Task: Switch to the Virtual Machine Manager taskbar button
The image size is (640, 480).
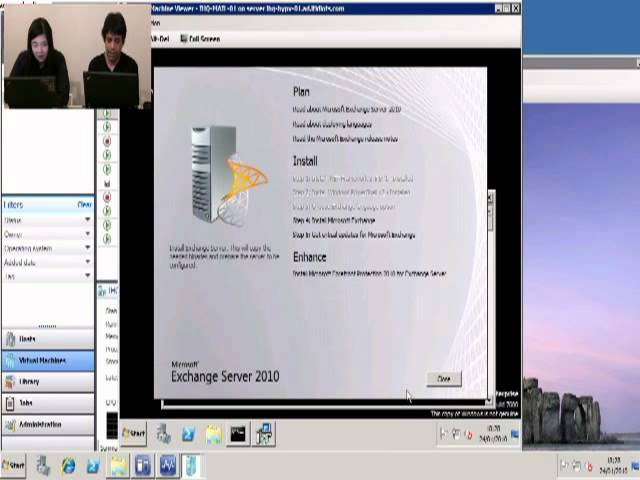Action: coord(143,466)
